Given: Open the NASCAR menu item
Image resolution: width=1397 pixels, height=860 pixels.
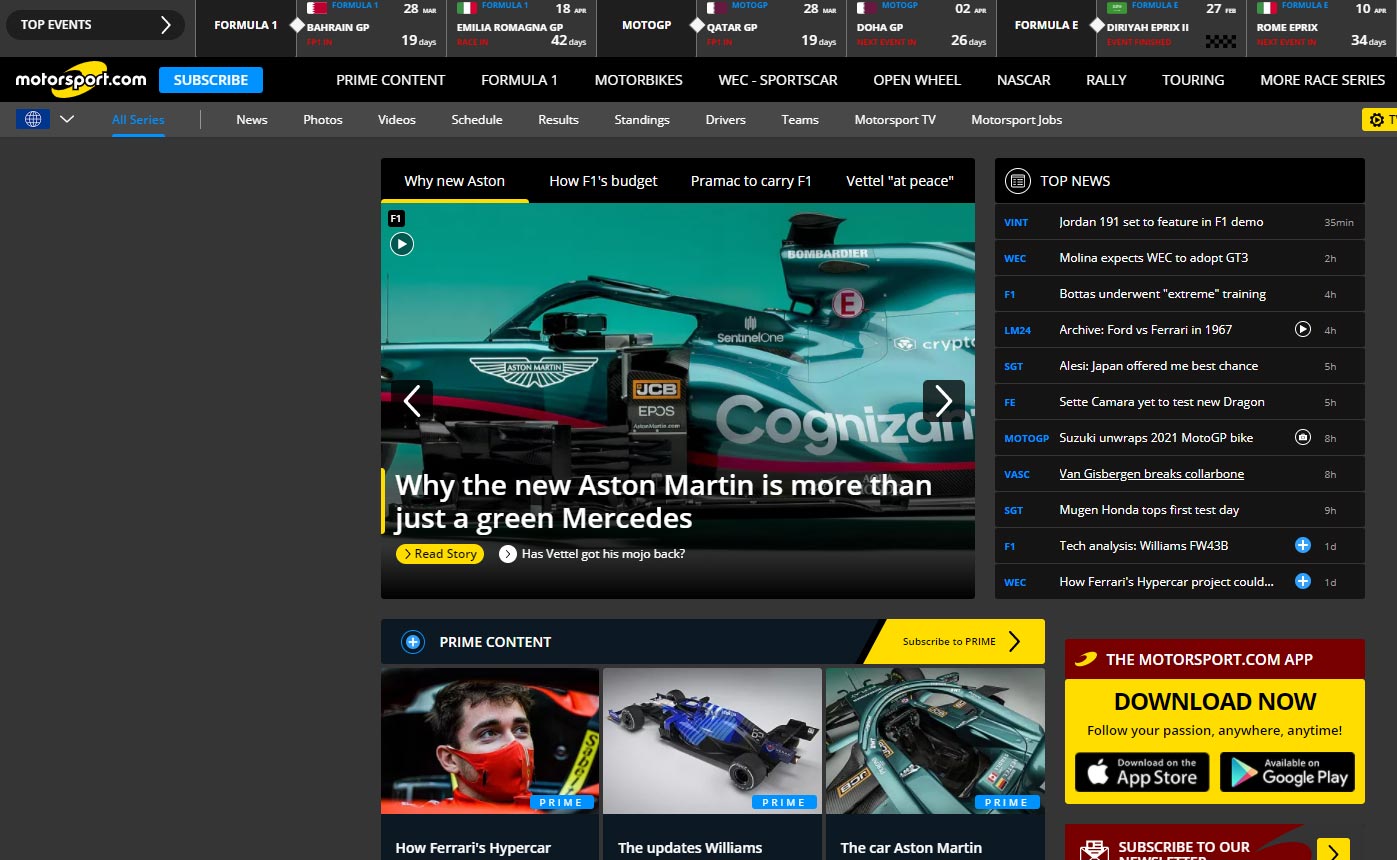Looking at the screenshot, I should coord(1023,79).
